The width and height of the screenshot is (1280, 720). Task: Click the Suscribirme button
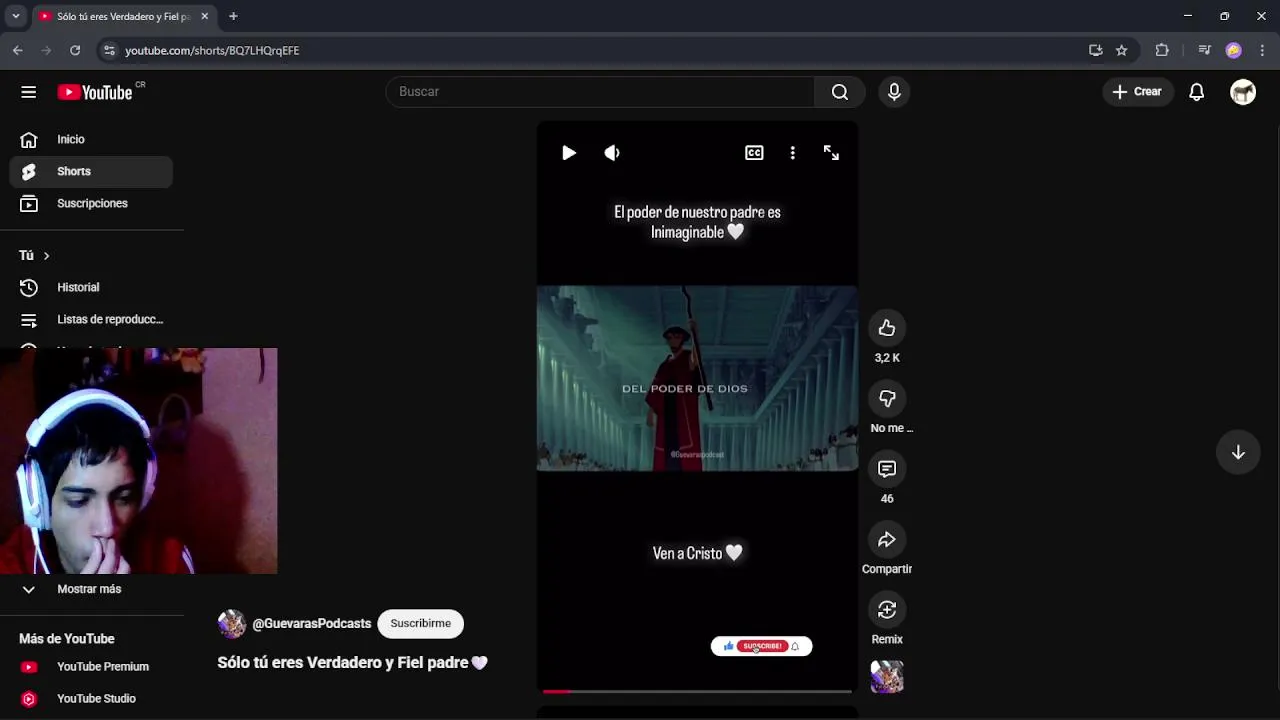pyautogui.click(x=420, y=624)
